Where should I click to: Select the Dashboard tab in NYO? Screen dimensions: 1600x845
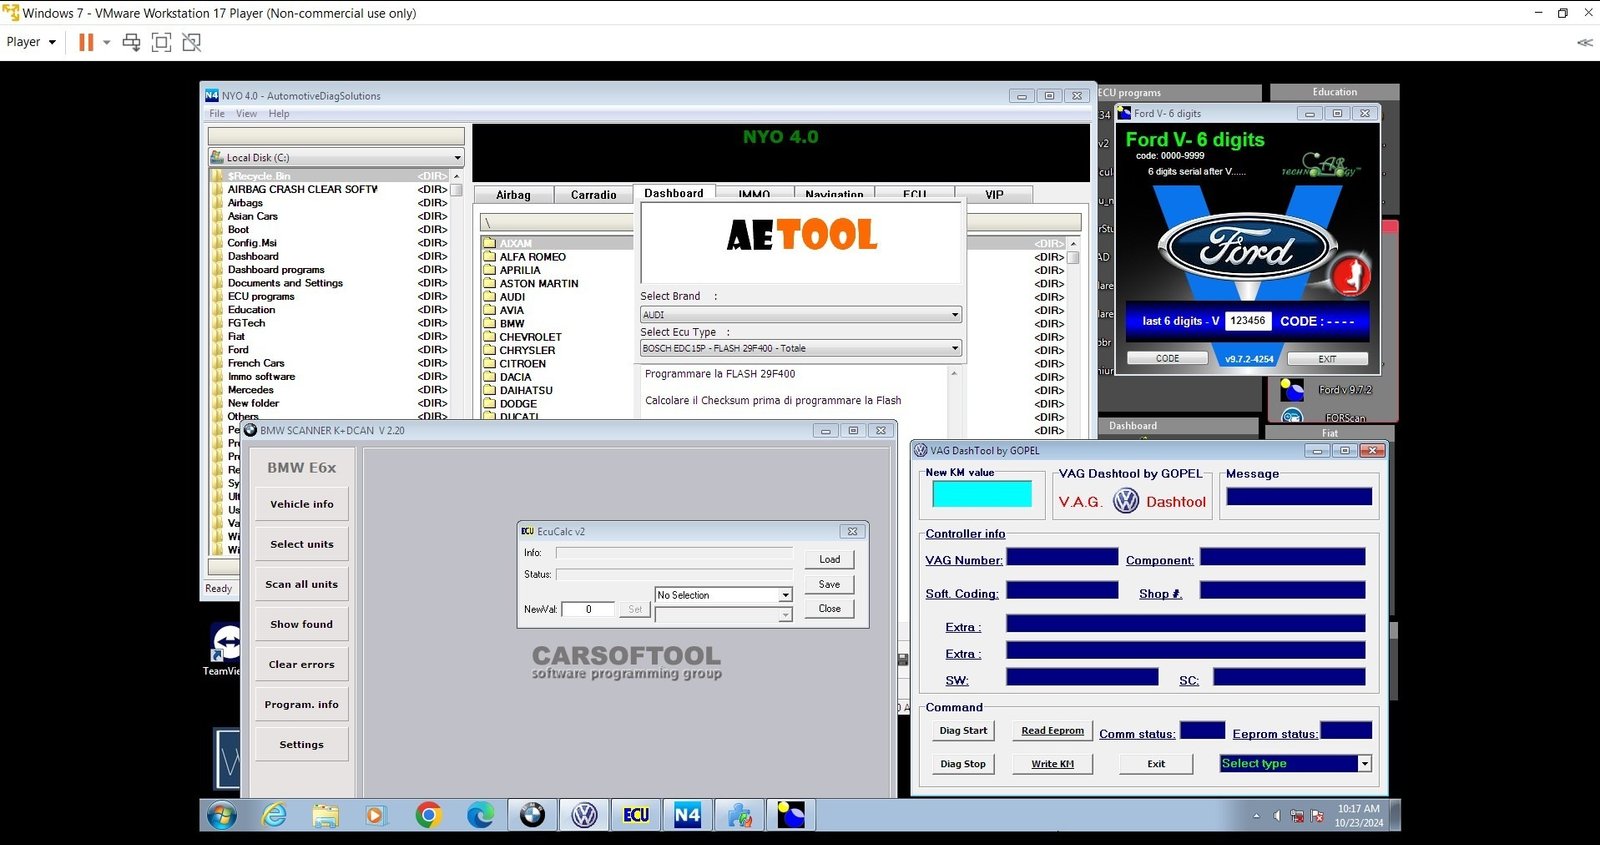click(674, 193)
